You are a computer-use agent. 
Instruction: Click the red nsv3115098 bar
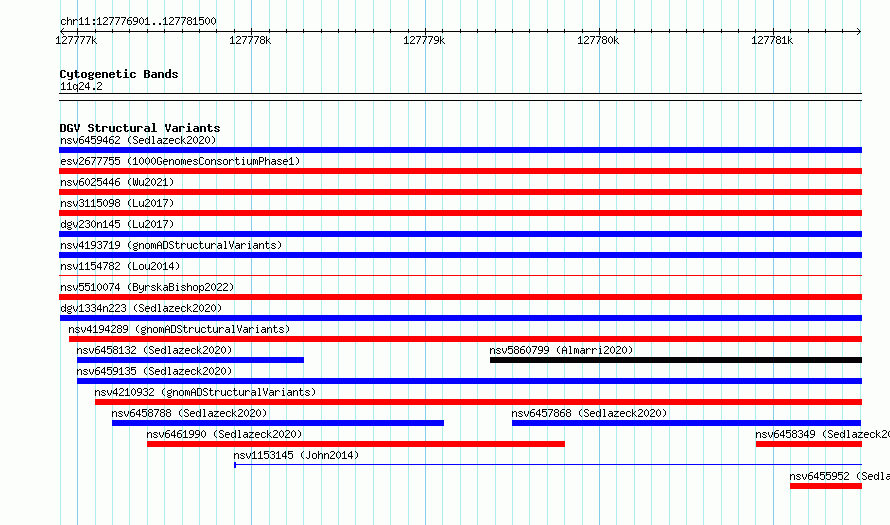tap(460, 213)
